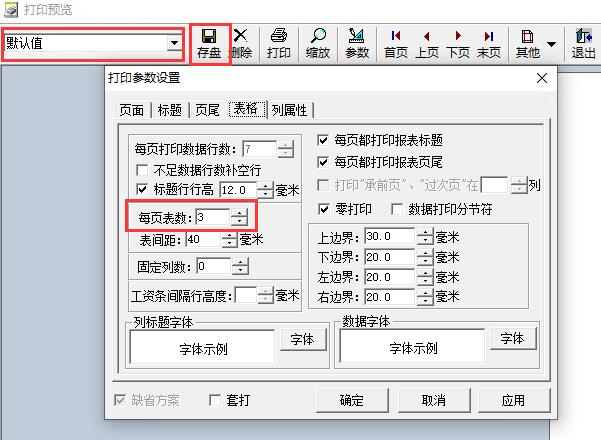Open the 其他 dropdown arrow
Image resolution: width=601 pixels, height=440 pixels.
click(552, 44)
